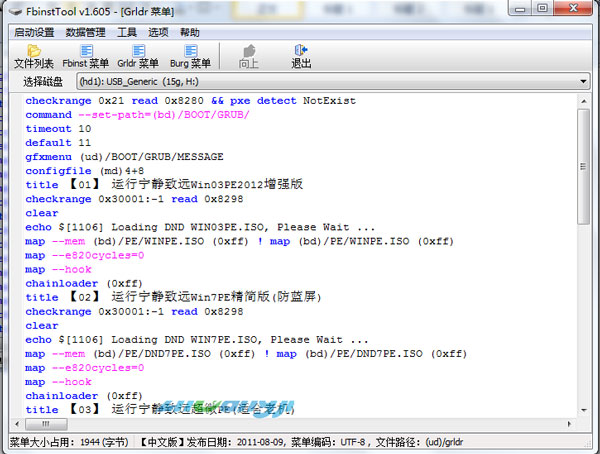Open the 帮助 menu
This screenshot has height=454, width=600.
tap(189, 32)
